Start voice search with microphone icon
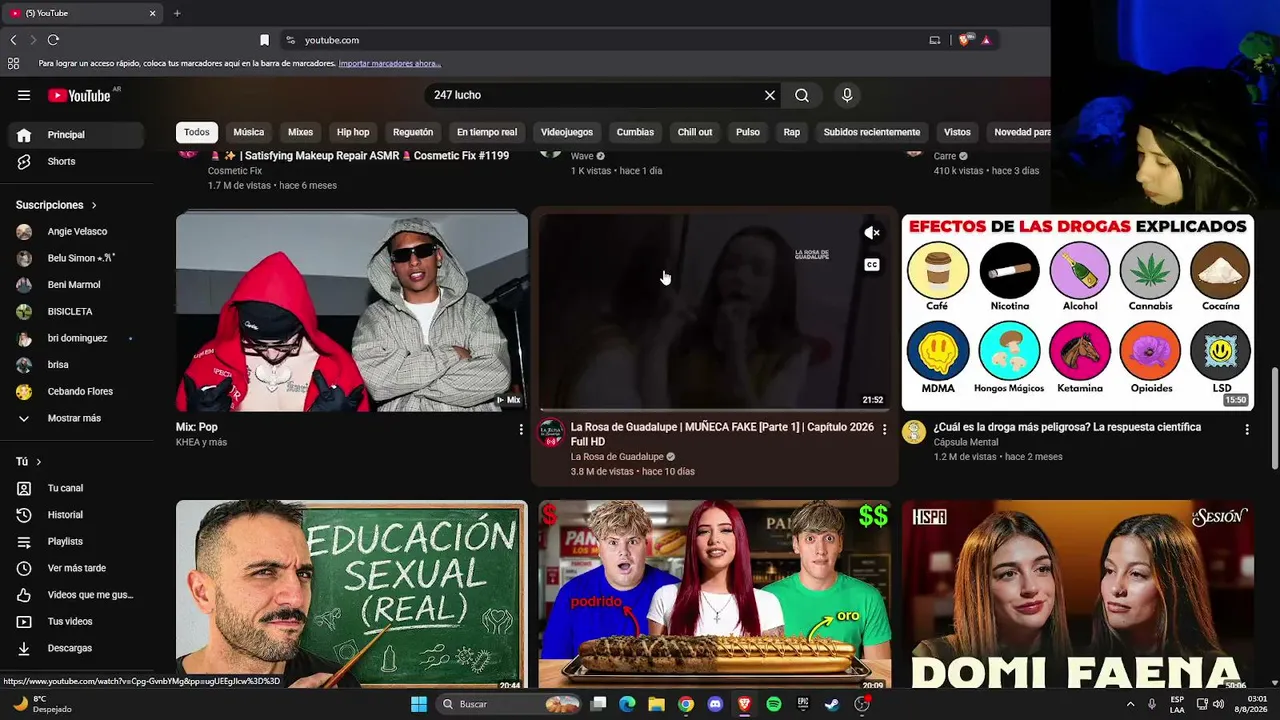The image size is (1280, 720). click(x=847, y=95)
